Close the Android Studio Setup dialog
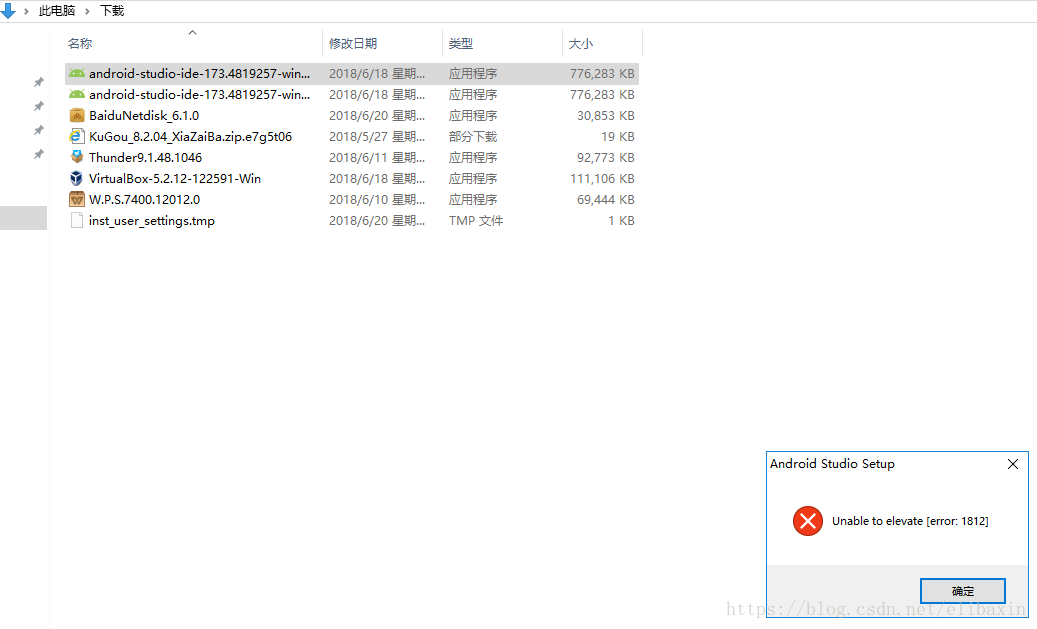Image resolution: width=1037 pixels, height=629 pixels. click(1013, 464)
